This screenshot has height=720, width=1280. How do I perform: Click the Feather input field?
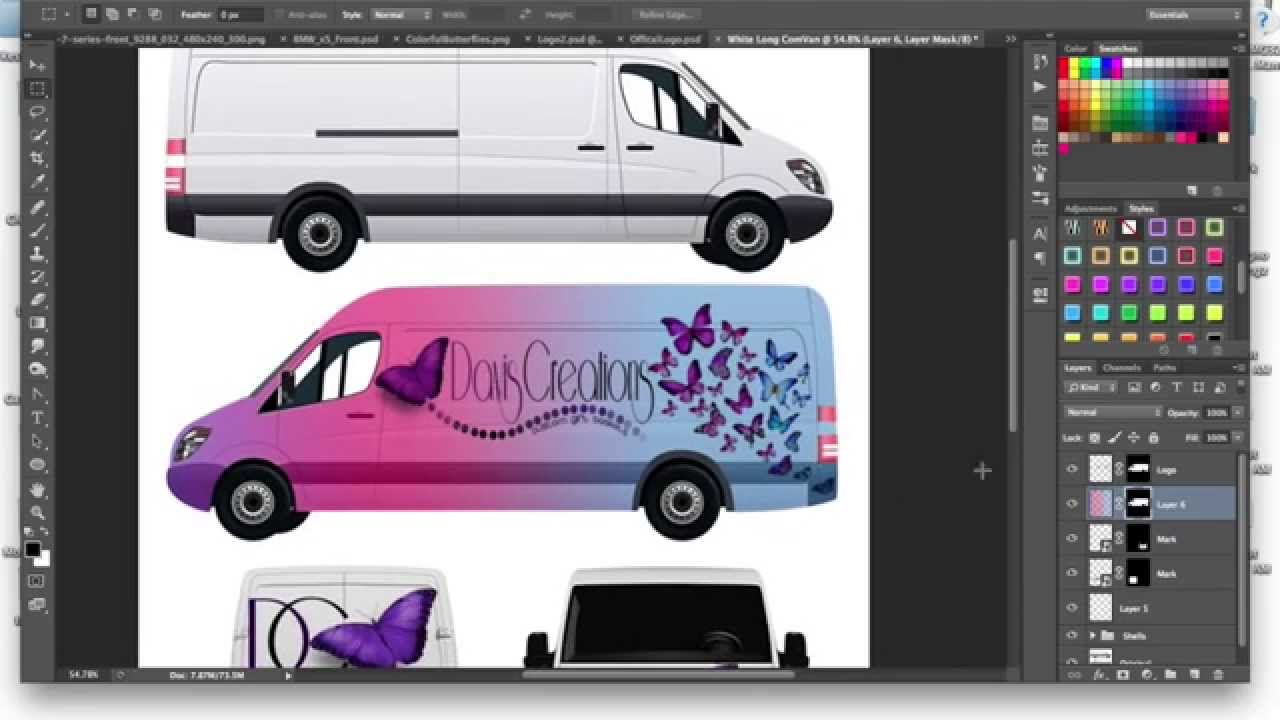click(241, 15)
